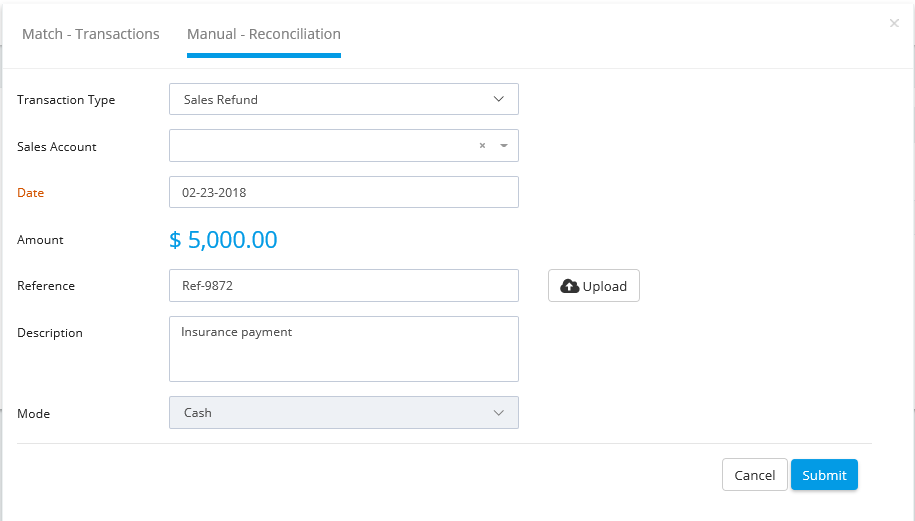Switch to the Match - Transactions tab

click(x=90, y=34)
